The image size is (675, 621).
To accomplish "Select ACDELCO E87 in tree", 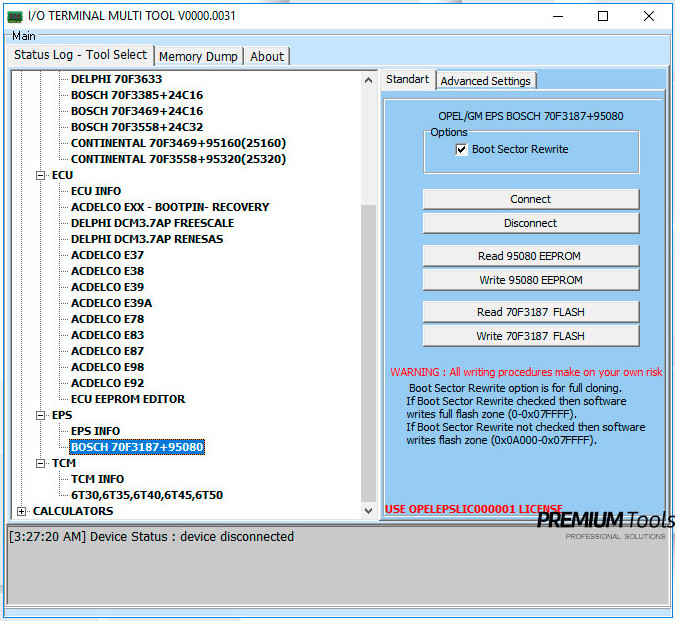I will (x=107, y=351).
